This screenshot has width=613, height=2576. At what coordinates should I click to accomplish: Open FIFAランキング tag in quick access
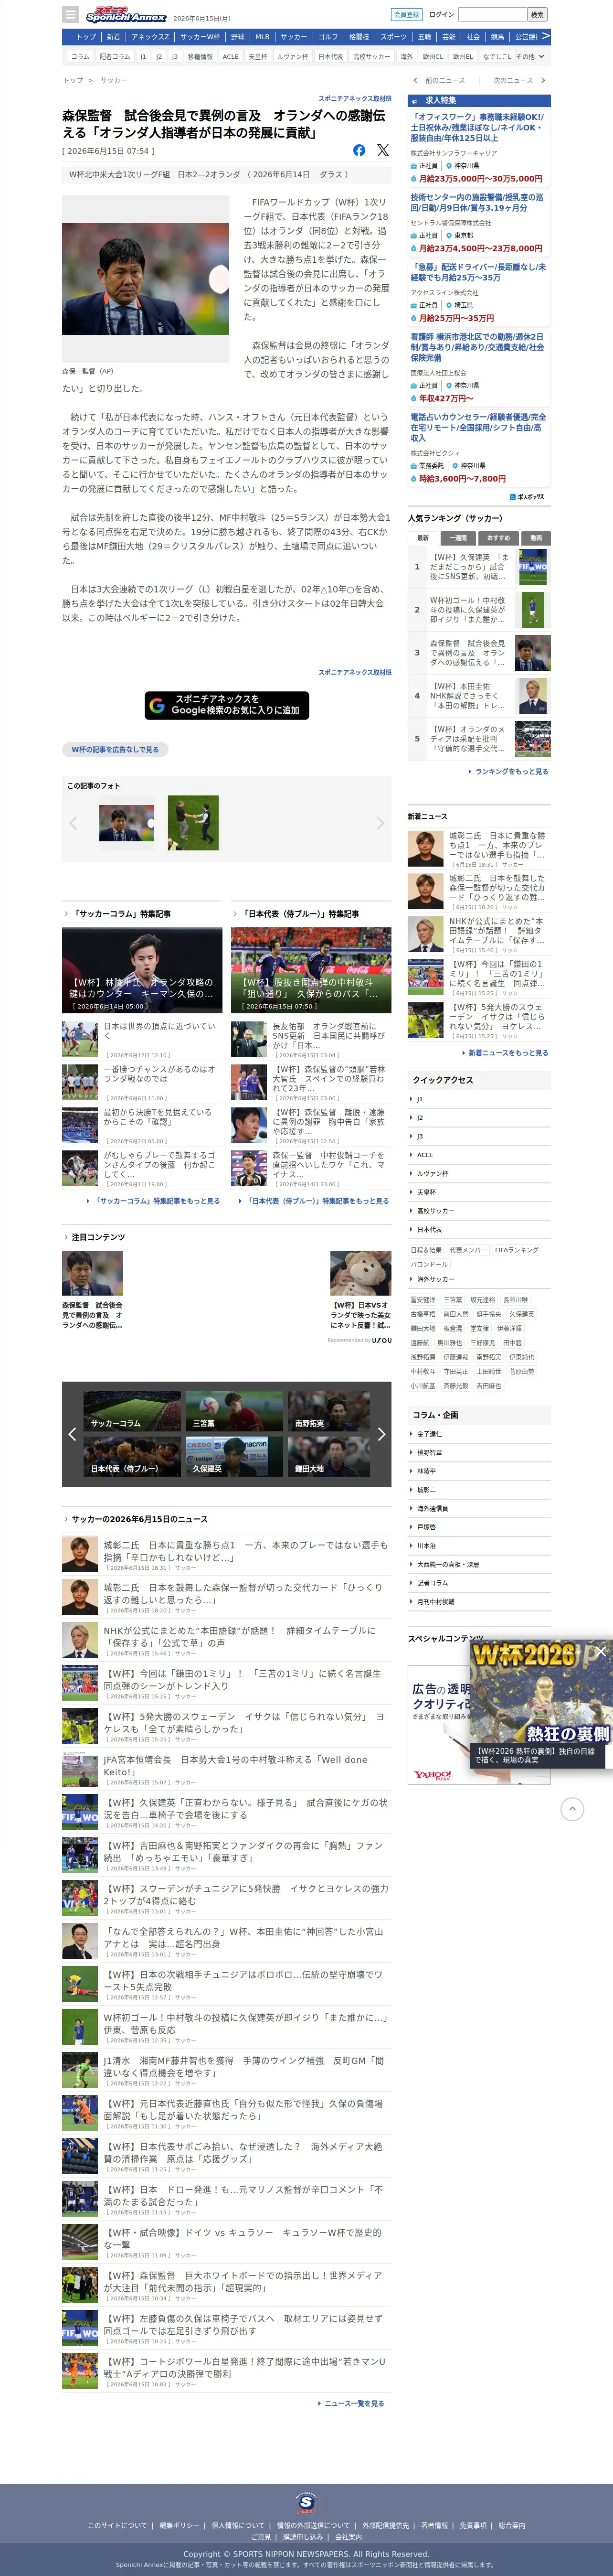[516, 1250]
